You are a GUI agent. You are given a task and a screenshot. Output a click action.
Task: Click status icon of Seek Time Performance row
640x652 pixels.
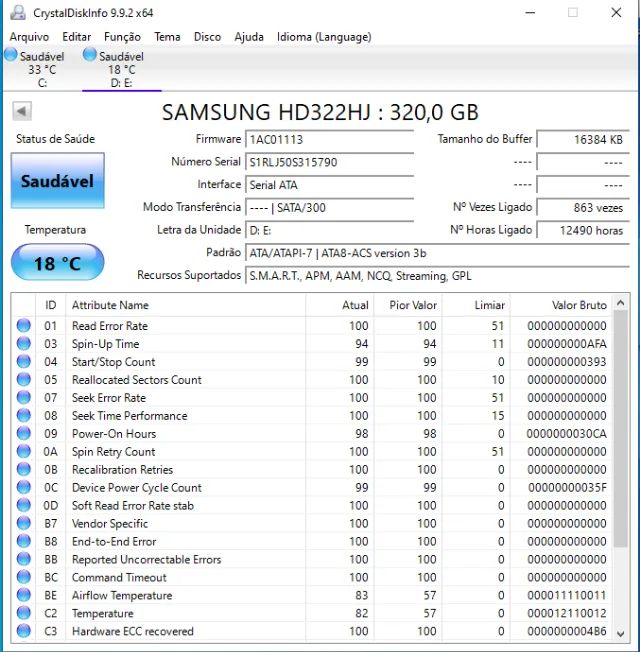[24, 415]
